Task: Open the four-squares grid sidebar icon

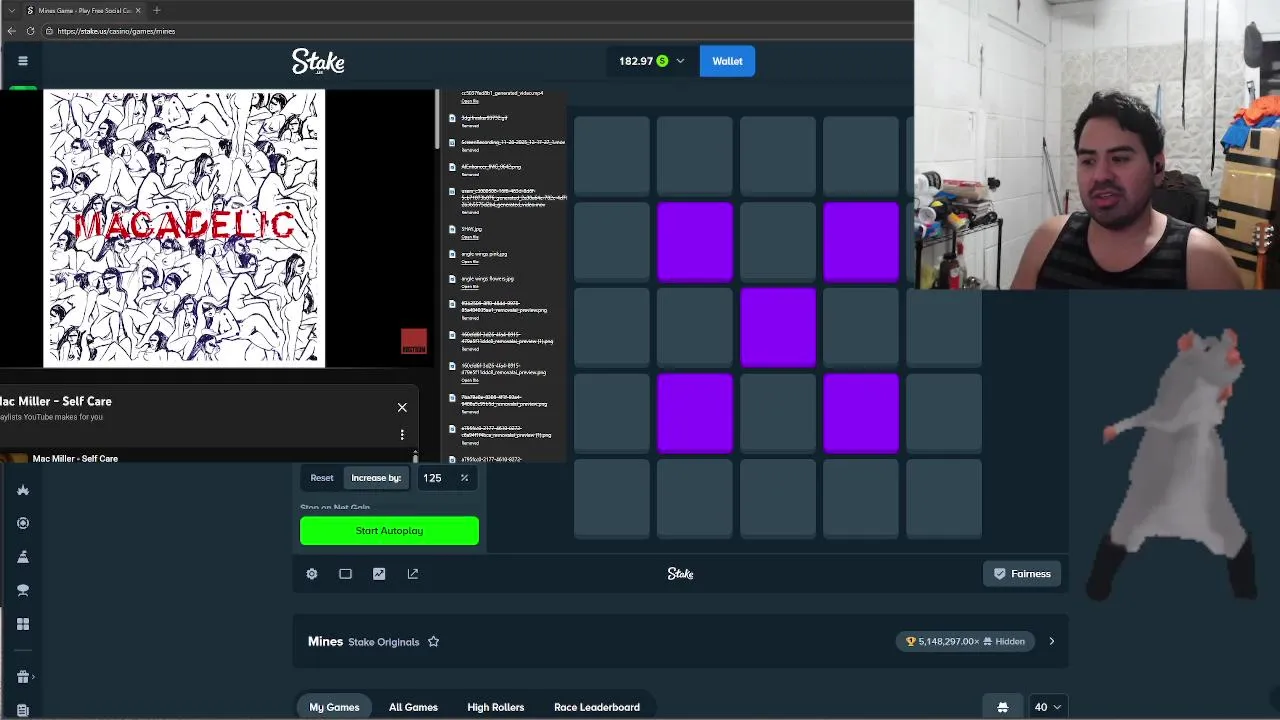Action: click(x=23, y=624)
